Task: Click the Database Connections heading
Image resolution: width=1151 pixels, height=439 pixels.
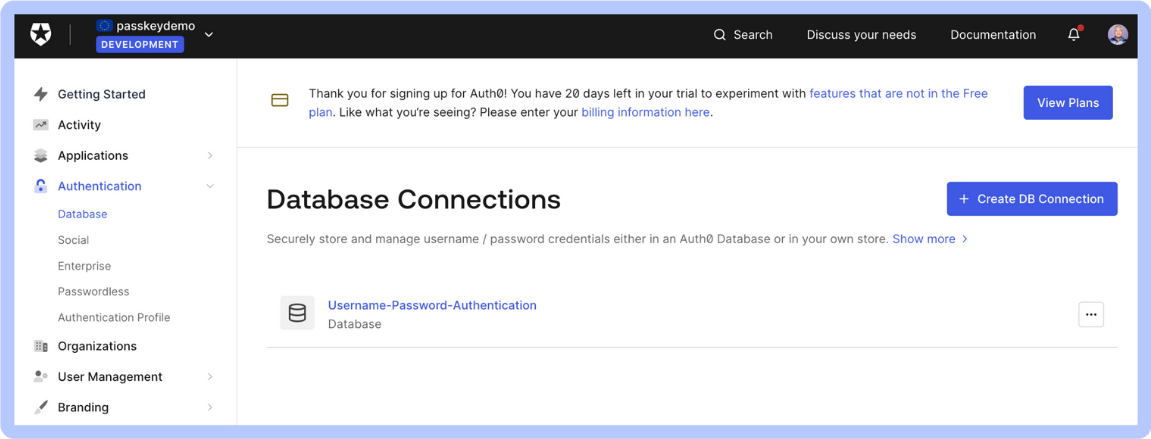Action: click(413, 199)
